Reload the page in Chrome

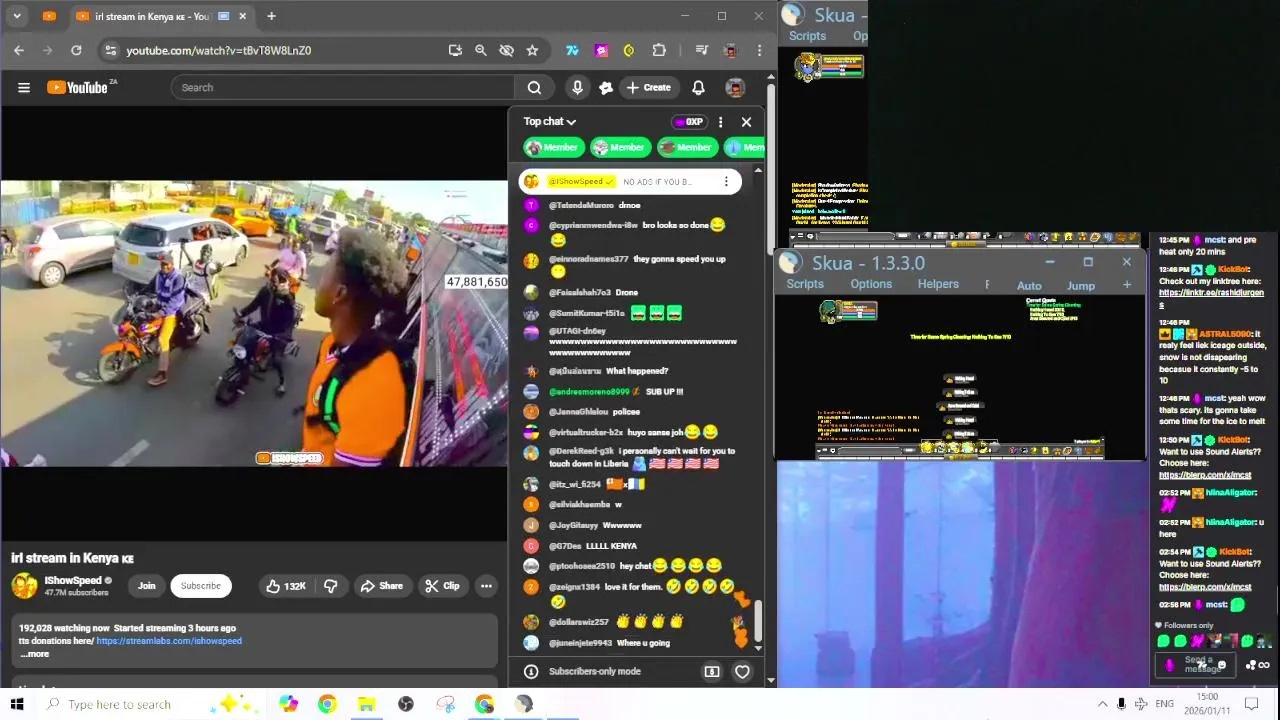[76, 50]
